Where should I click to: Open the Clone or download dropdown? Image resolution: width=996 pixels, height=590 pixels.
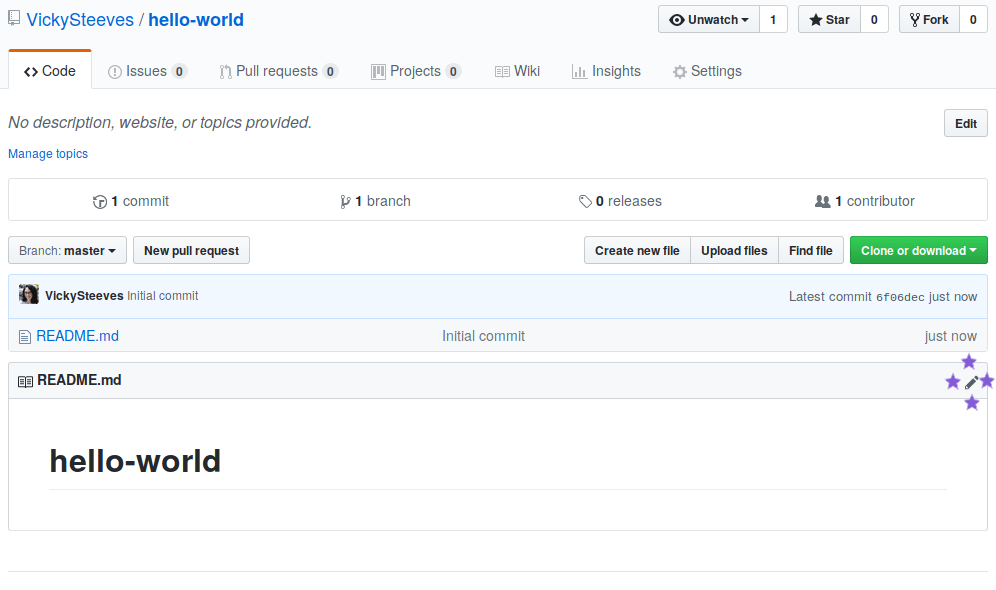tap(918, 250)
